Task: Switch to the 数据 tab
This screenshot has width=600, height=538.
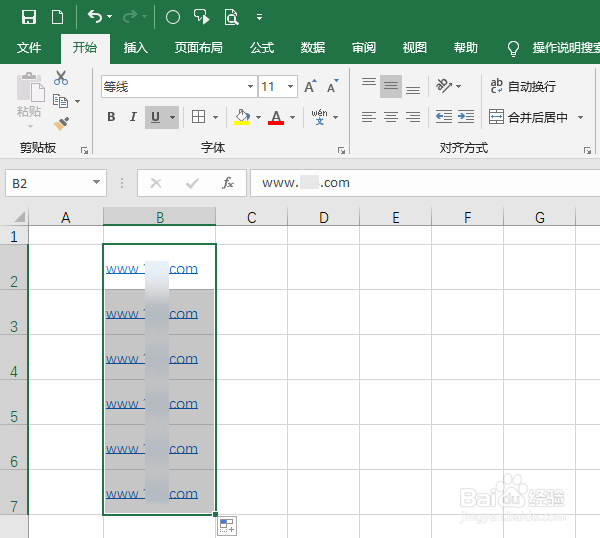Action: click(x=313, y=48)
